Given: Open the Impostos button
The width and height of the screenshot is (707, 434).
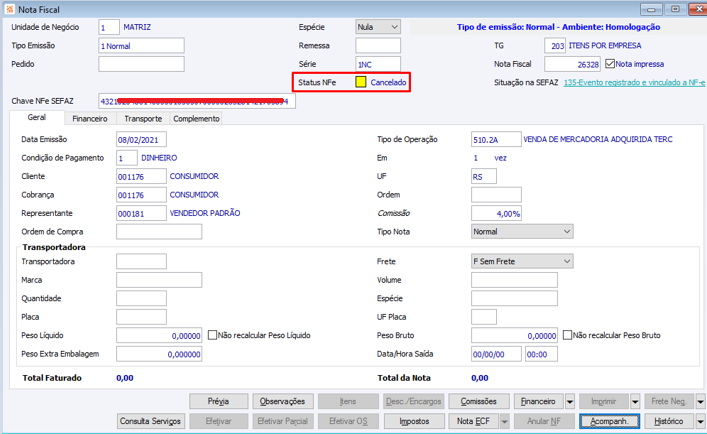Looking at the screenshot, I should click(414, 421).
